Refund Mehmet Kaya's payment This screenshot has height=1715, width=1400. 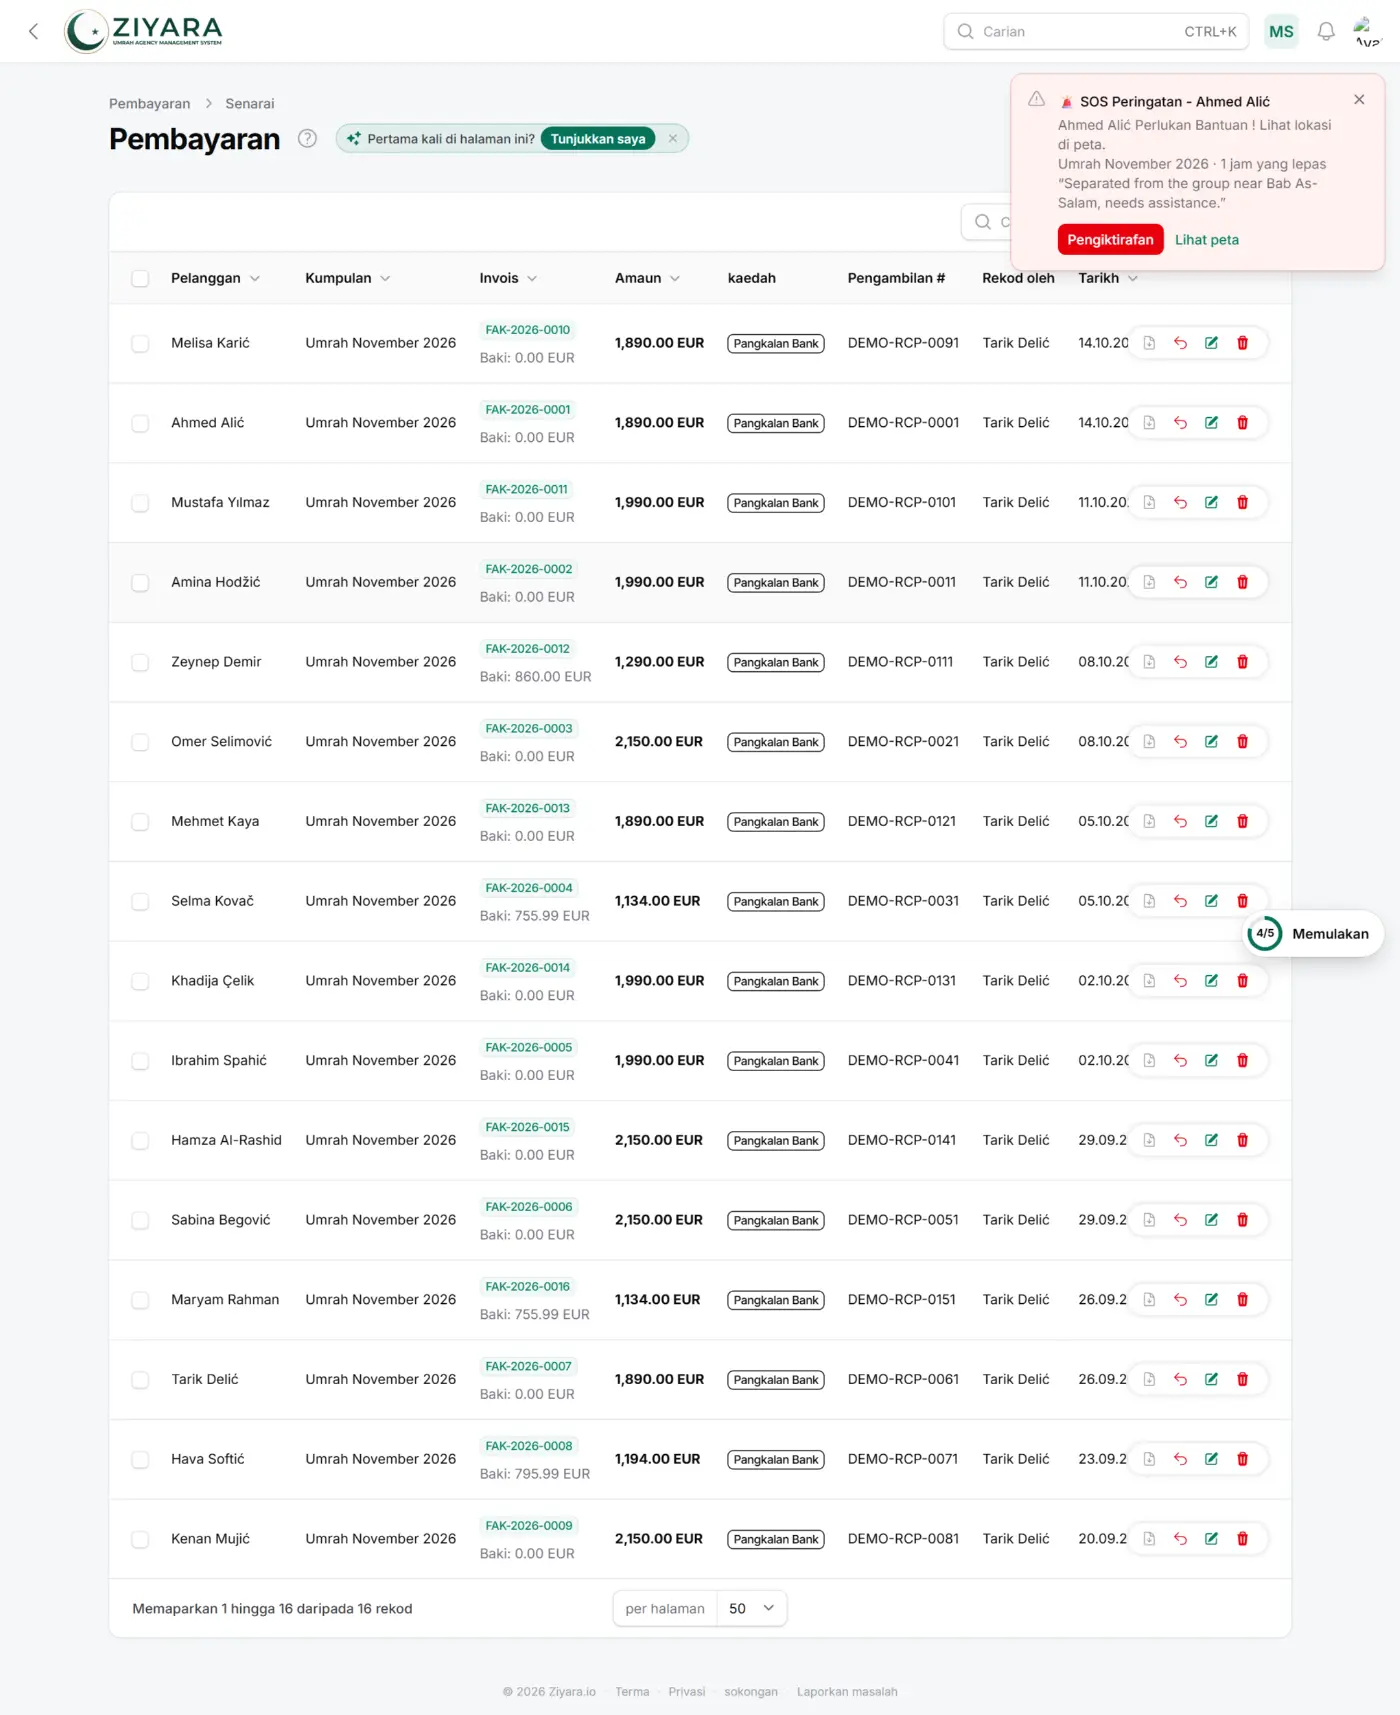[1180, 821]
